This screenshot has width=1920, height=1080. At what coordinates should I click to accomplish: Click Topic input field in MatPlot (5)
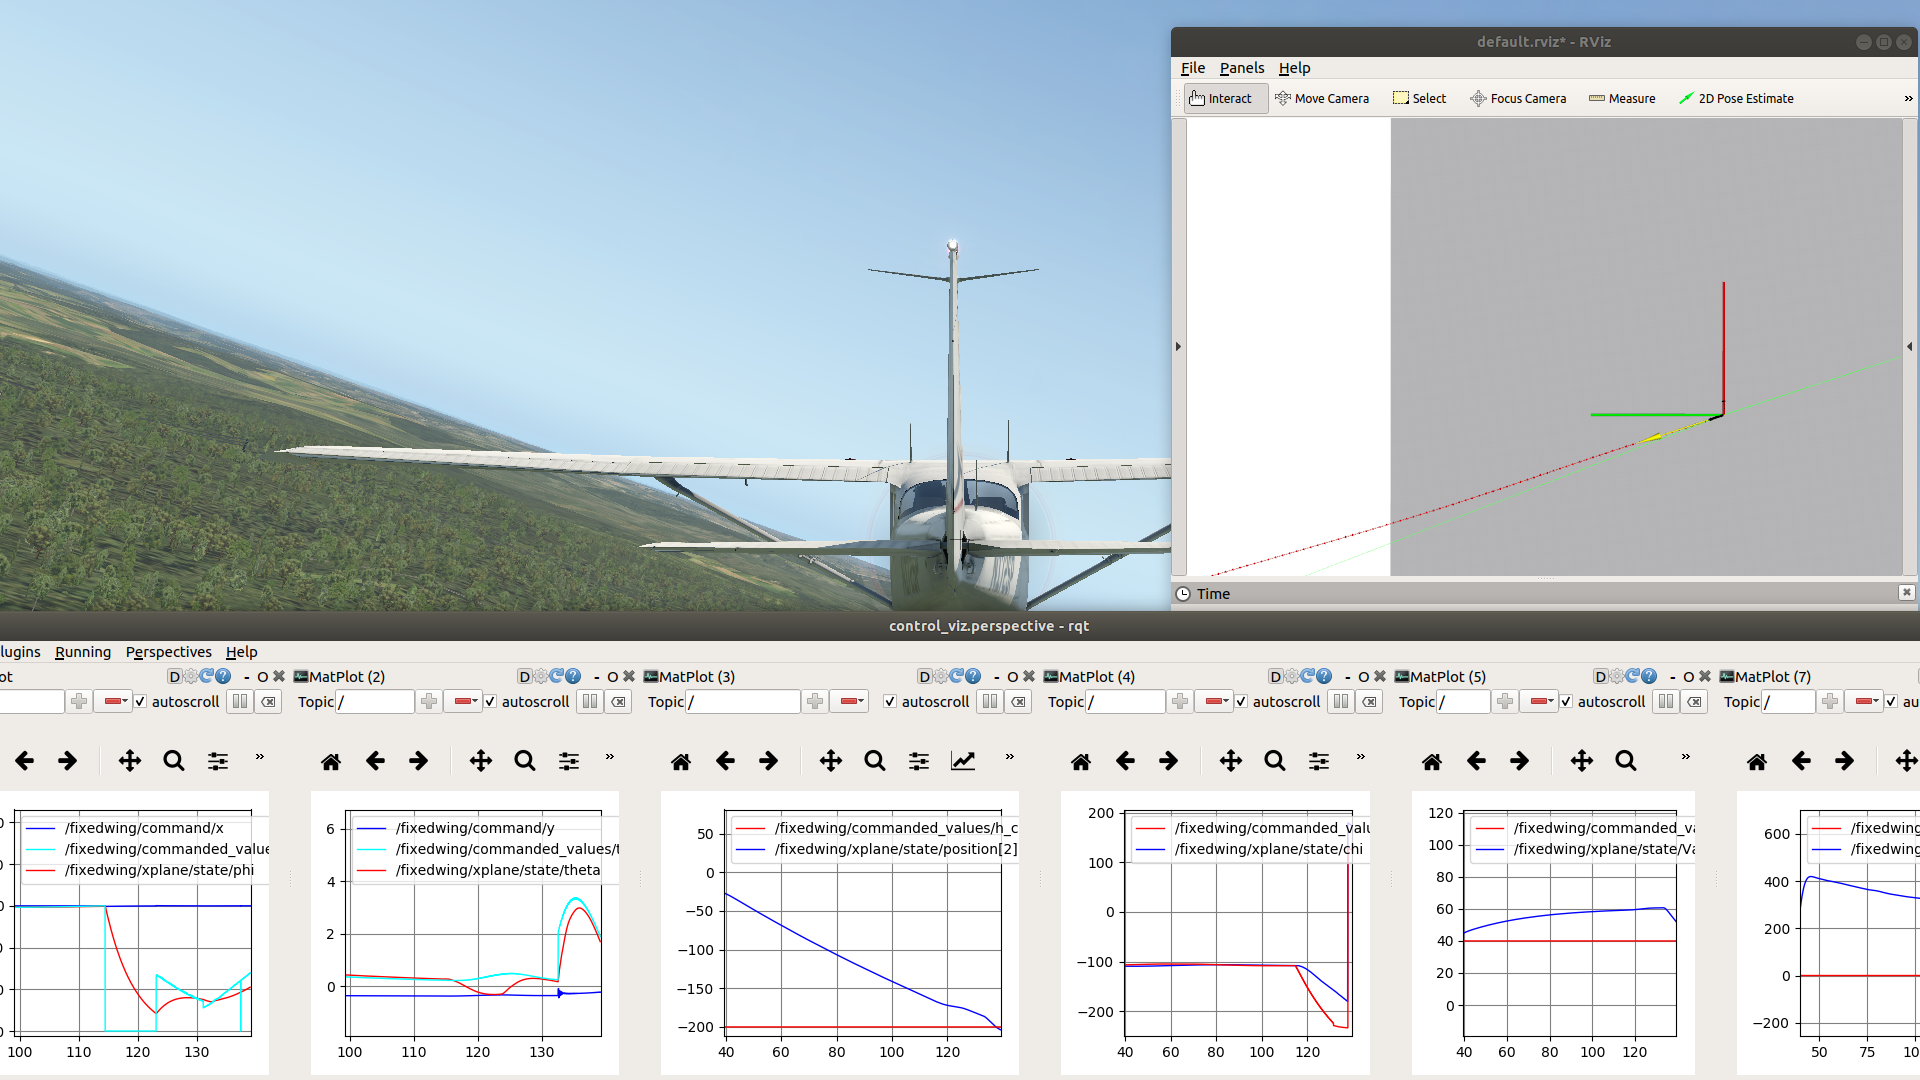1463,701
